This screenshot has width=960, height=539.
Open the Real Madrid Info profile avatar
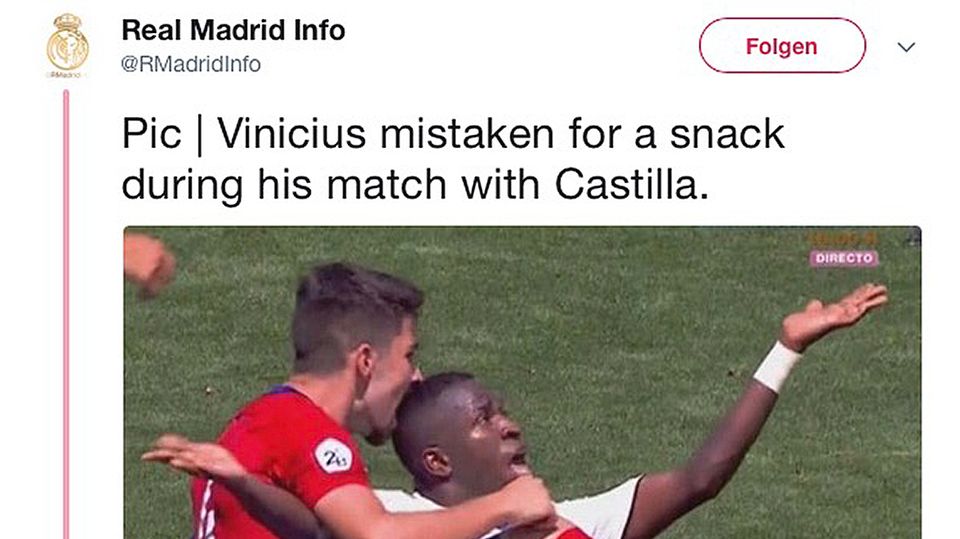pos(67,45)
